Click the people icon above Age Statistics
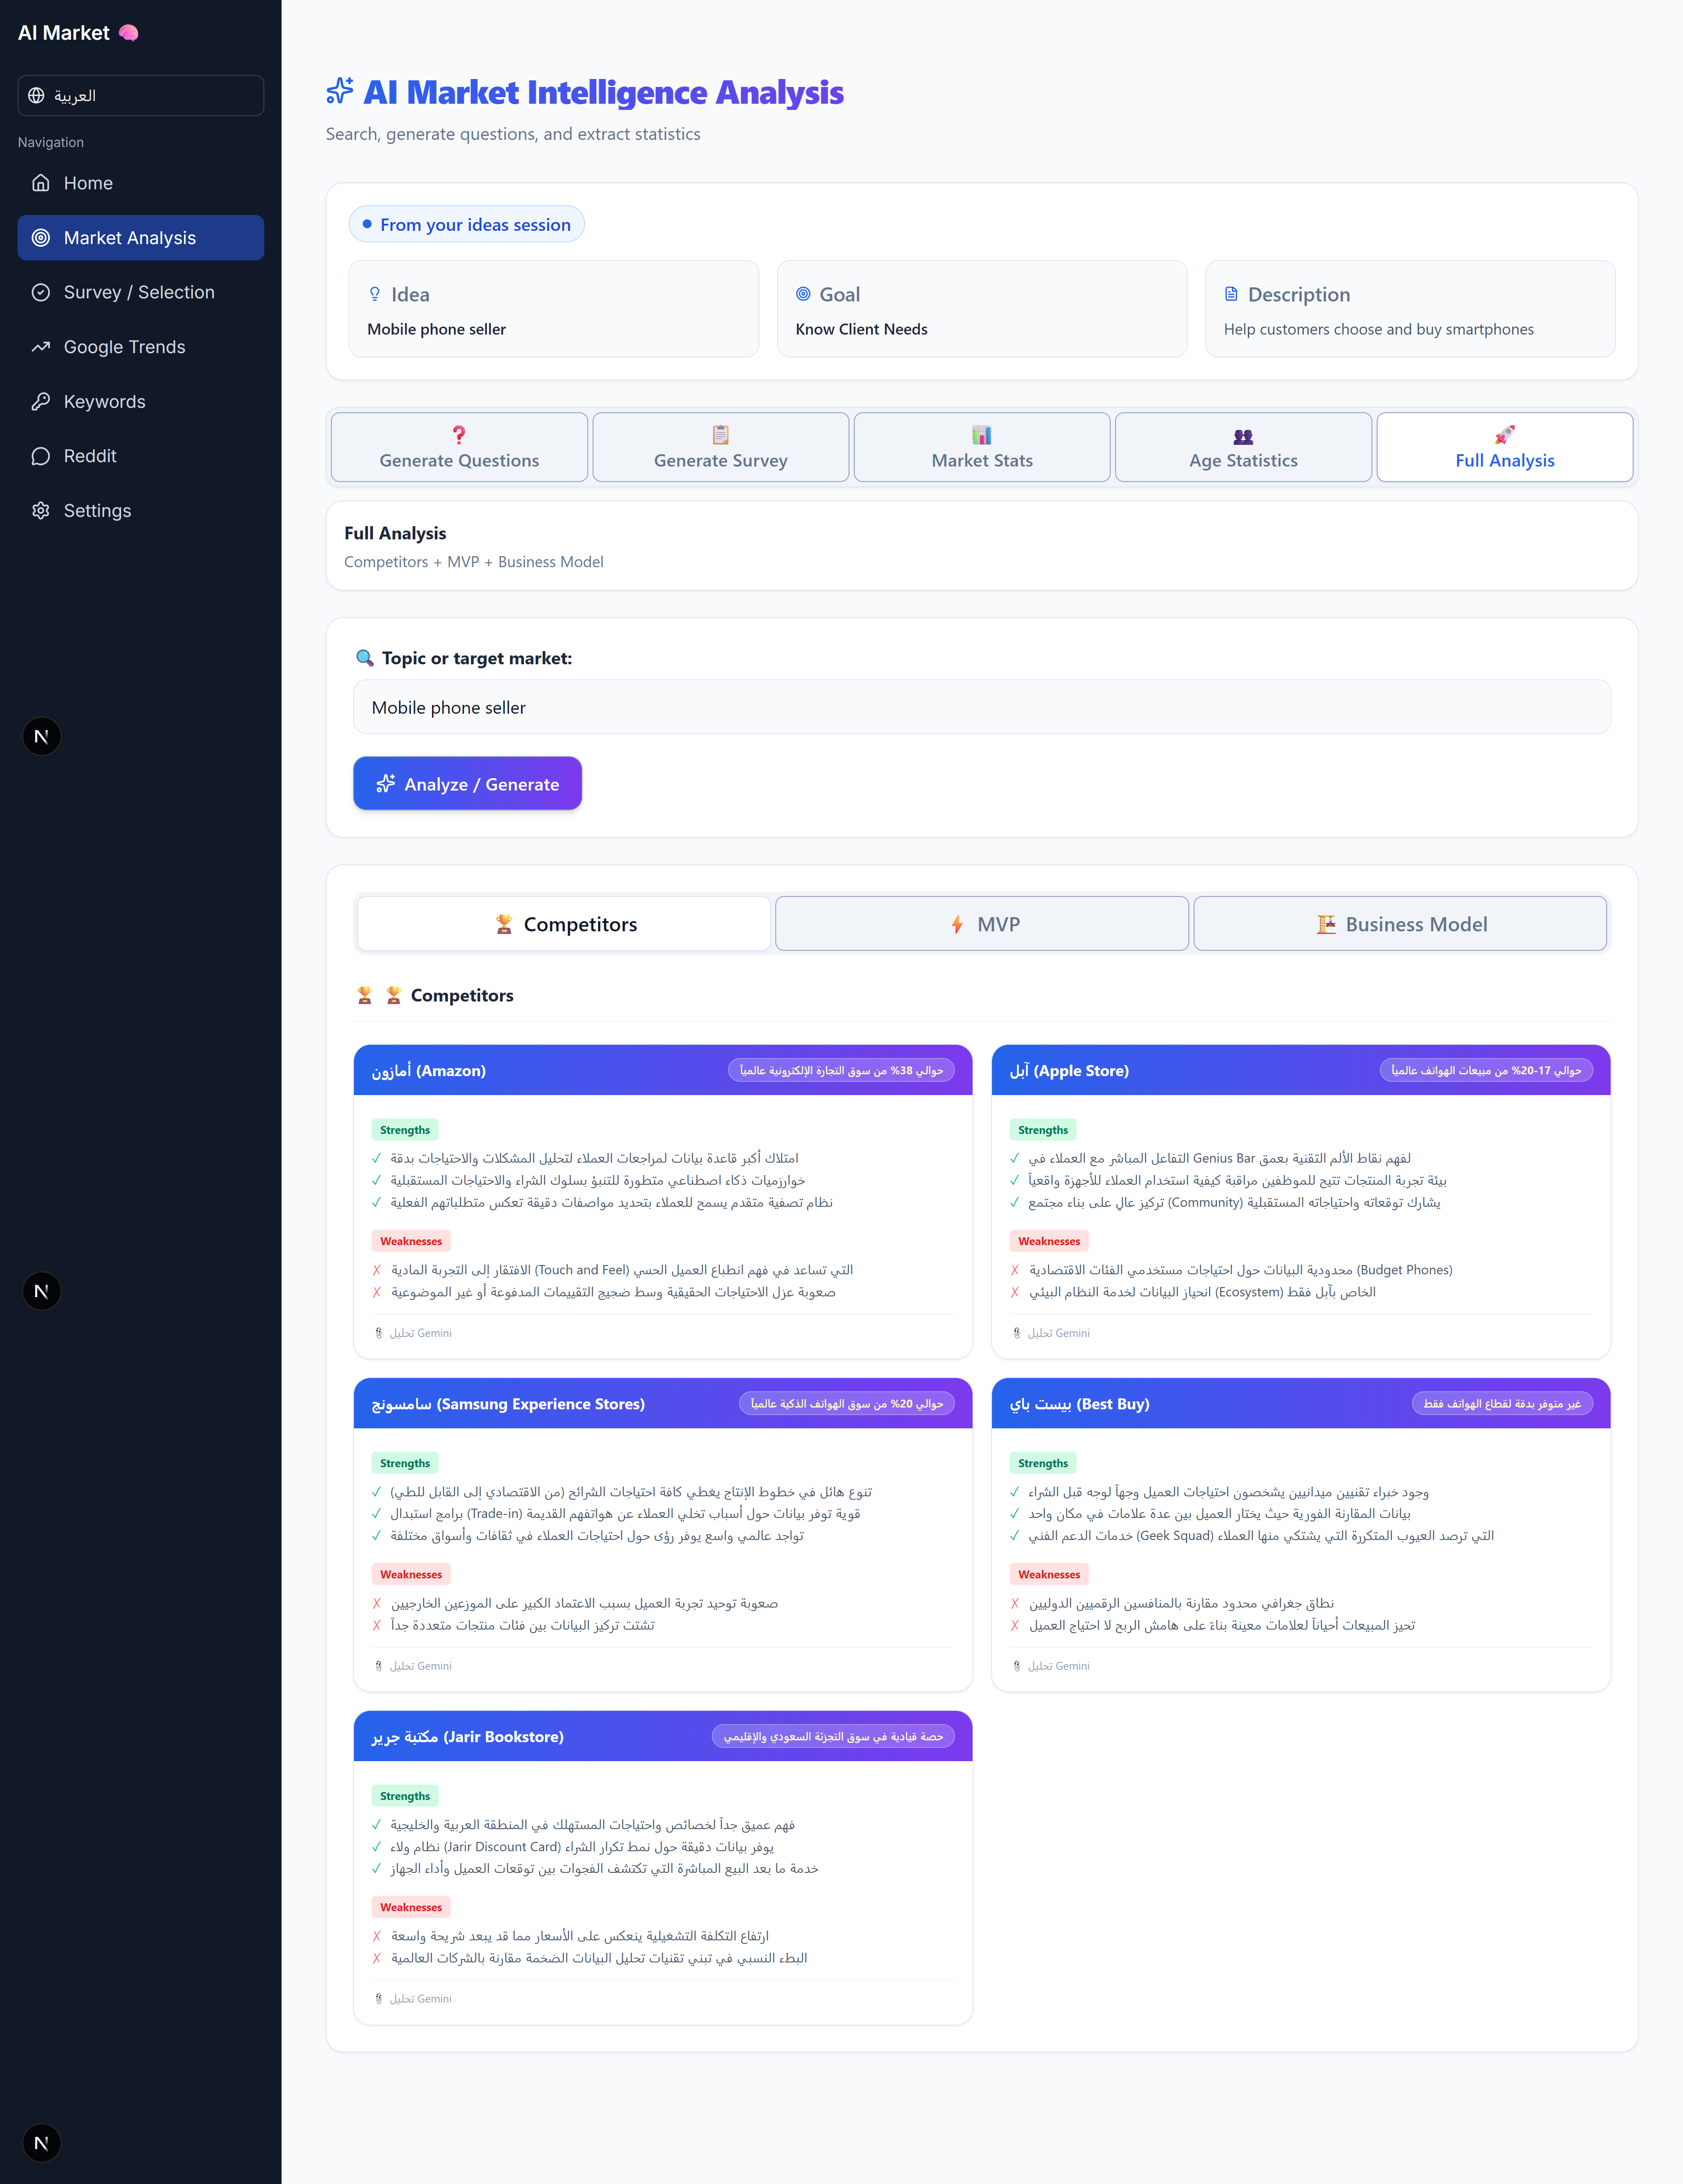This screenshot has width=1683, height=2184. [1243, 436]
